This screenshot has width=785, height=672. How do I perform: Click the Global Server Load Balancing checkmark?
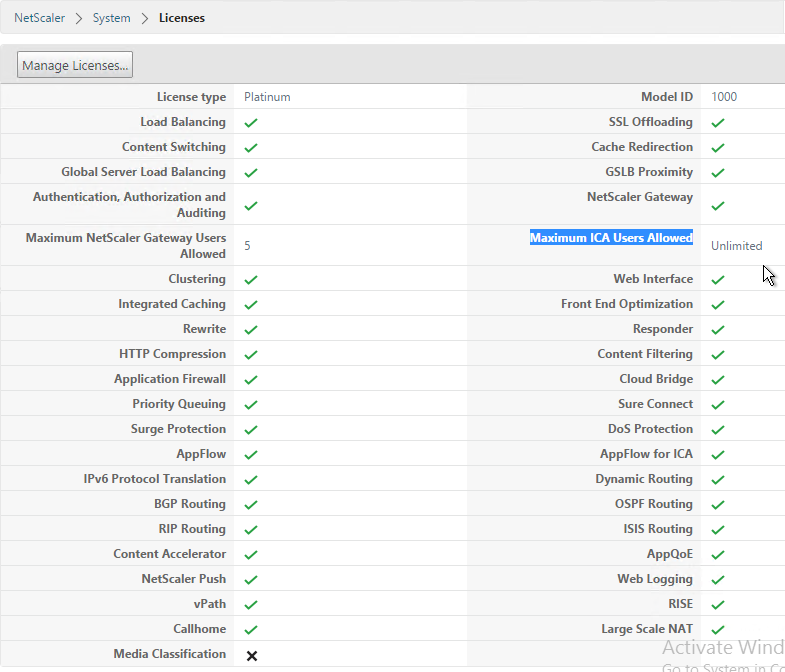[x=251, y=172]
